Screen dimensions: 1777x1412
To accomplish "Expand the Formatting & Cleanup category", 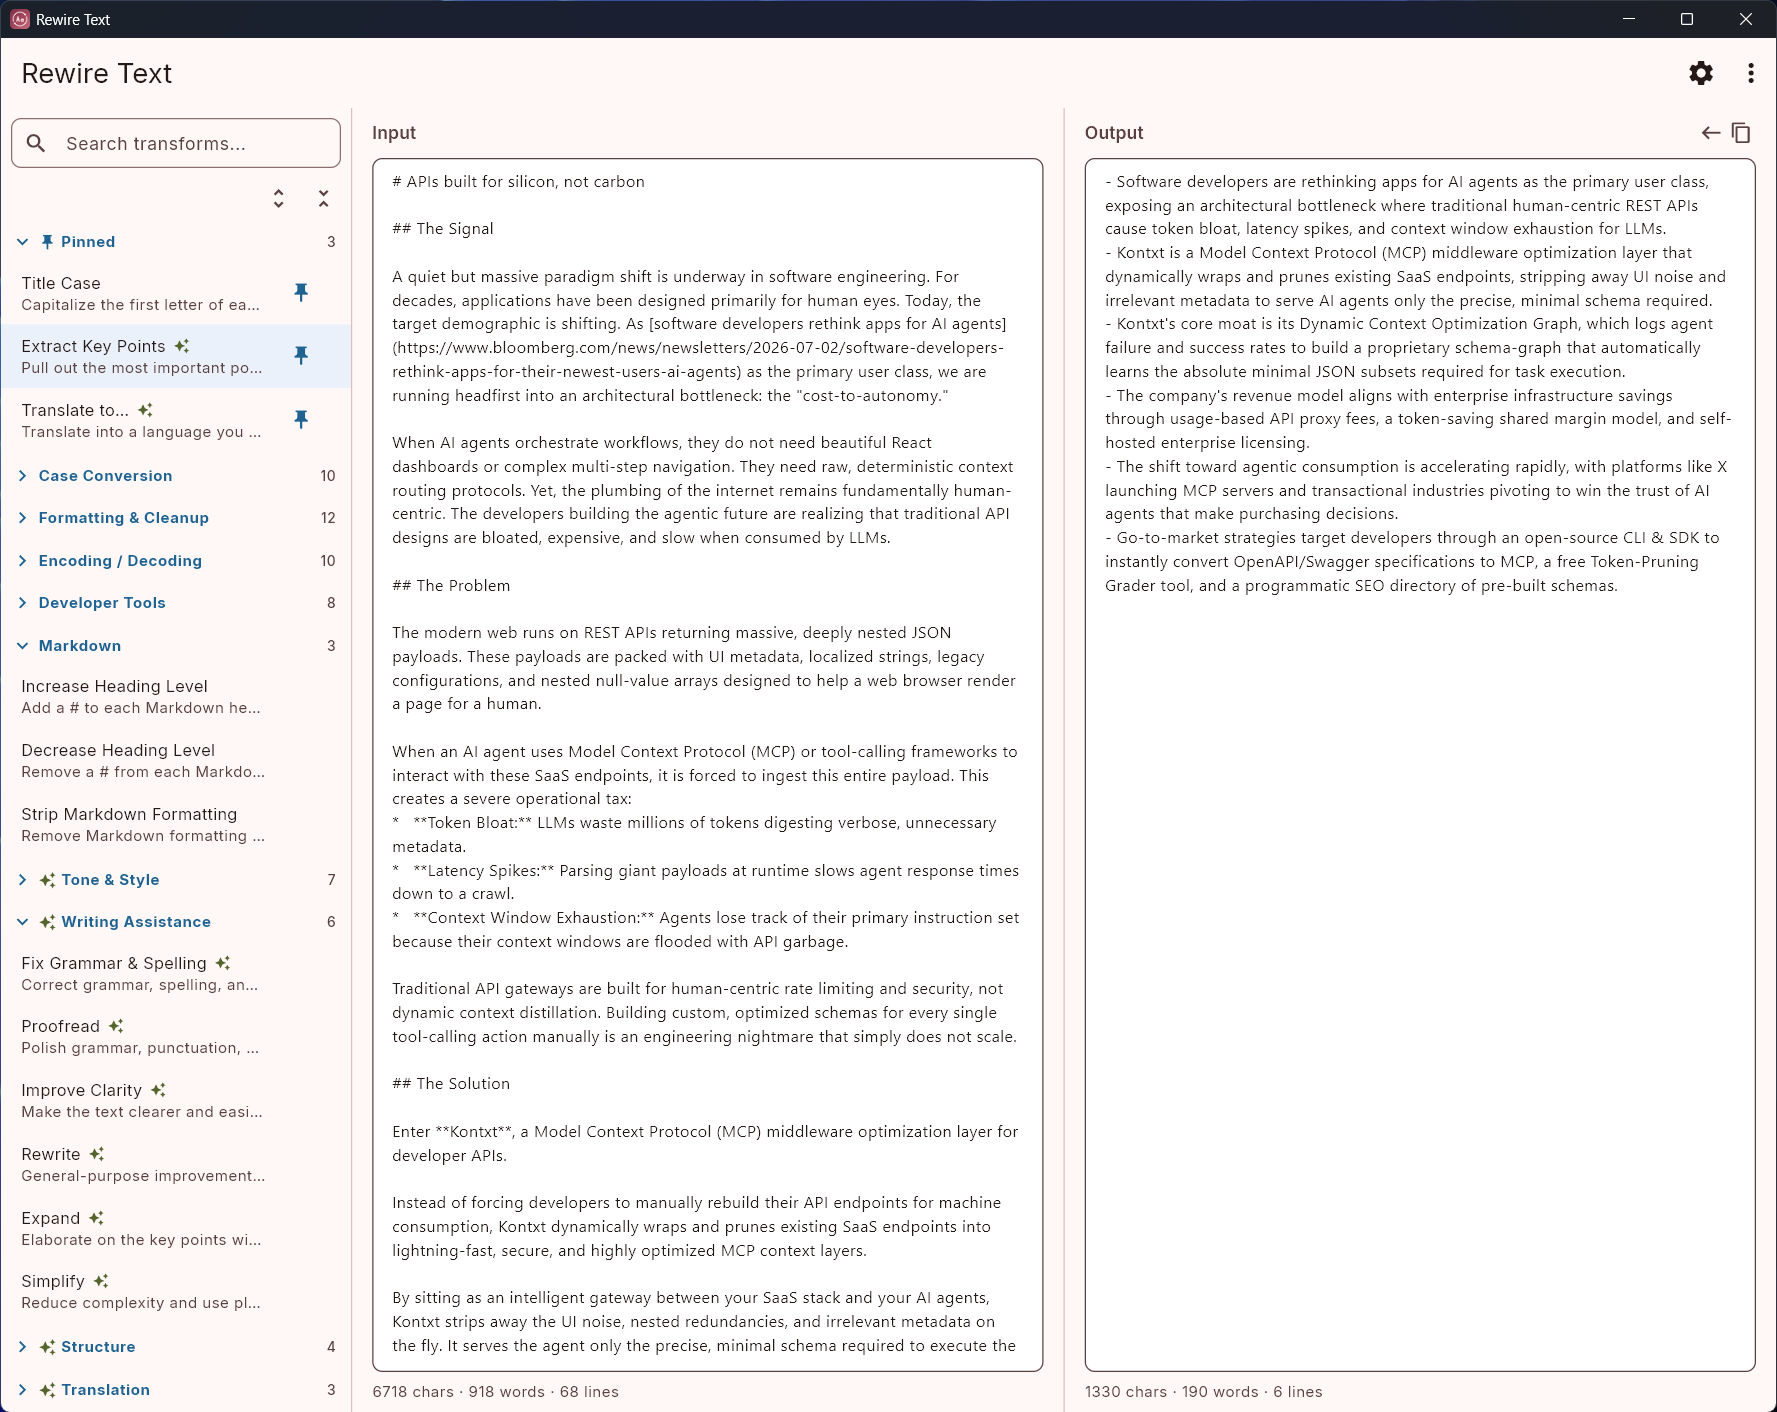I will click(176, 518).
